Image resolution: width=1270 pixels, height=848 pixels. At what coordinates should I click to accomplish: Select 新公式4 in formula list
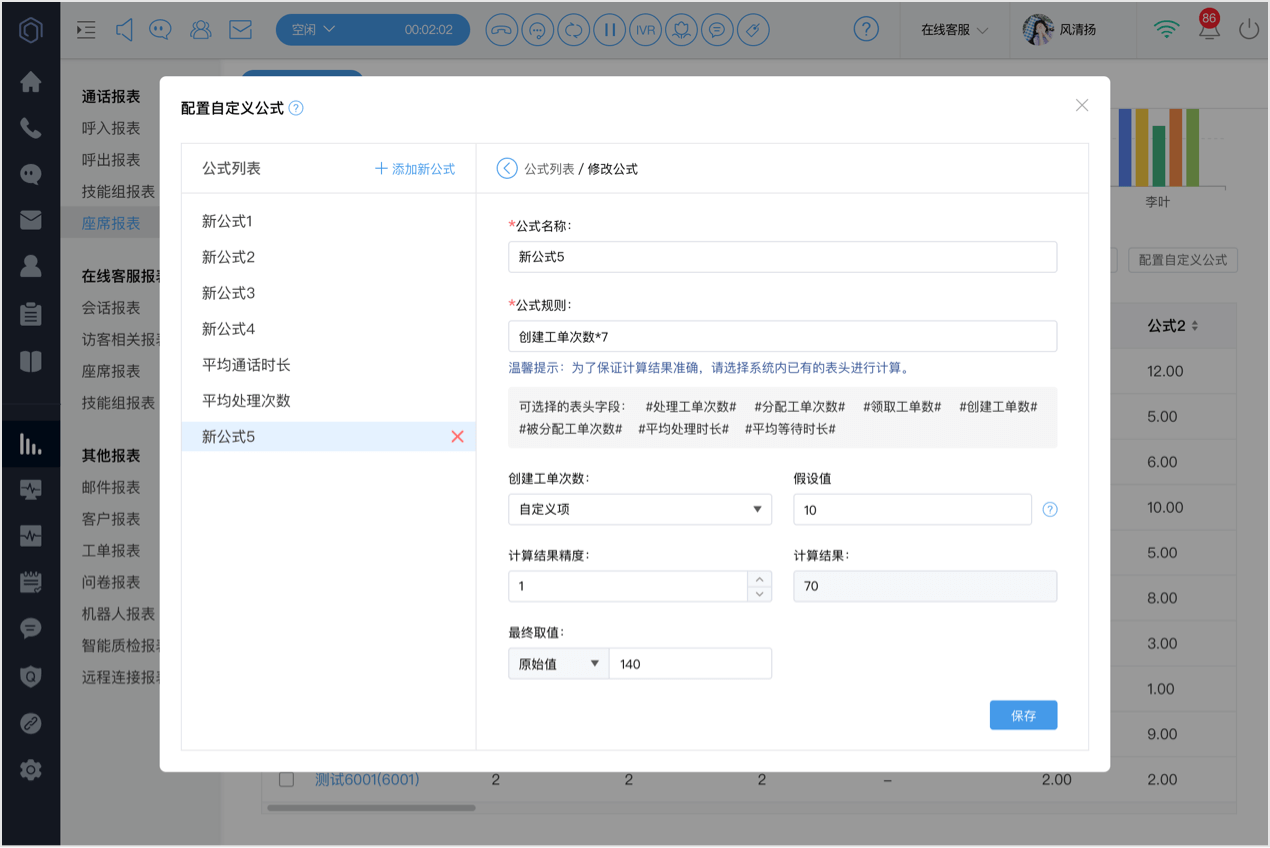[328, 329]
